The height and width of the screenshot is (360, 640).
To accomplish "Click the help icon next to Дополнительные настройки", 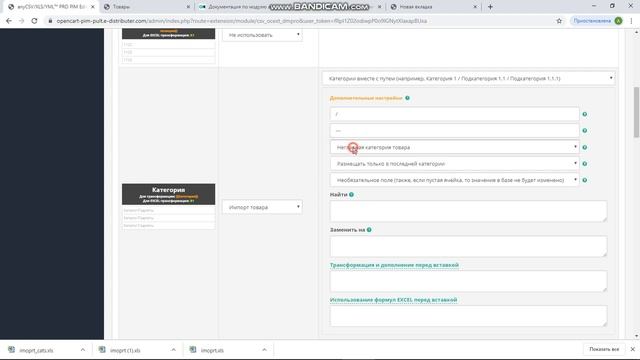I will coord(407,98).
